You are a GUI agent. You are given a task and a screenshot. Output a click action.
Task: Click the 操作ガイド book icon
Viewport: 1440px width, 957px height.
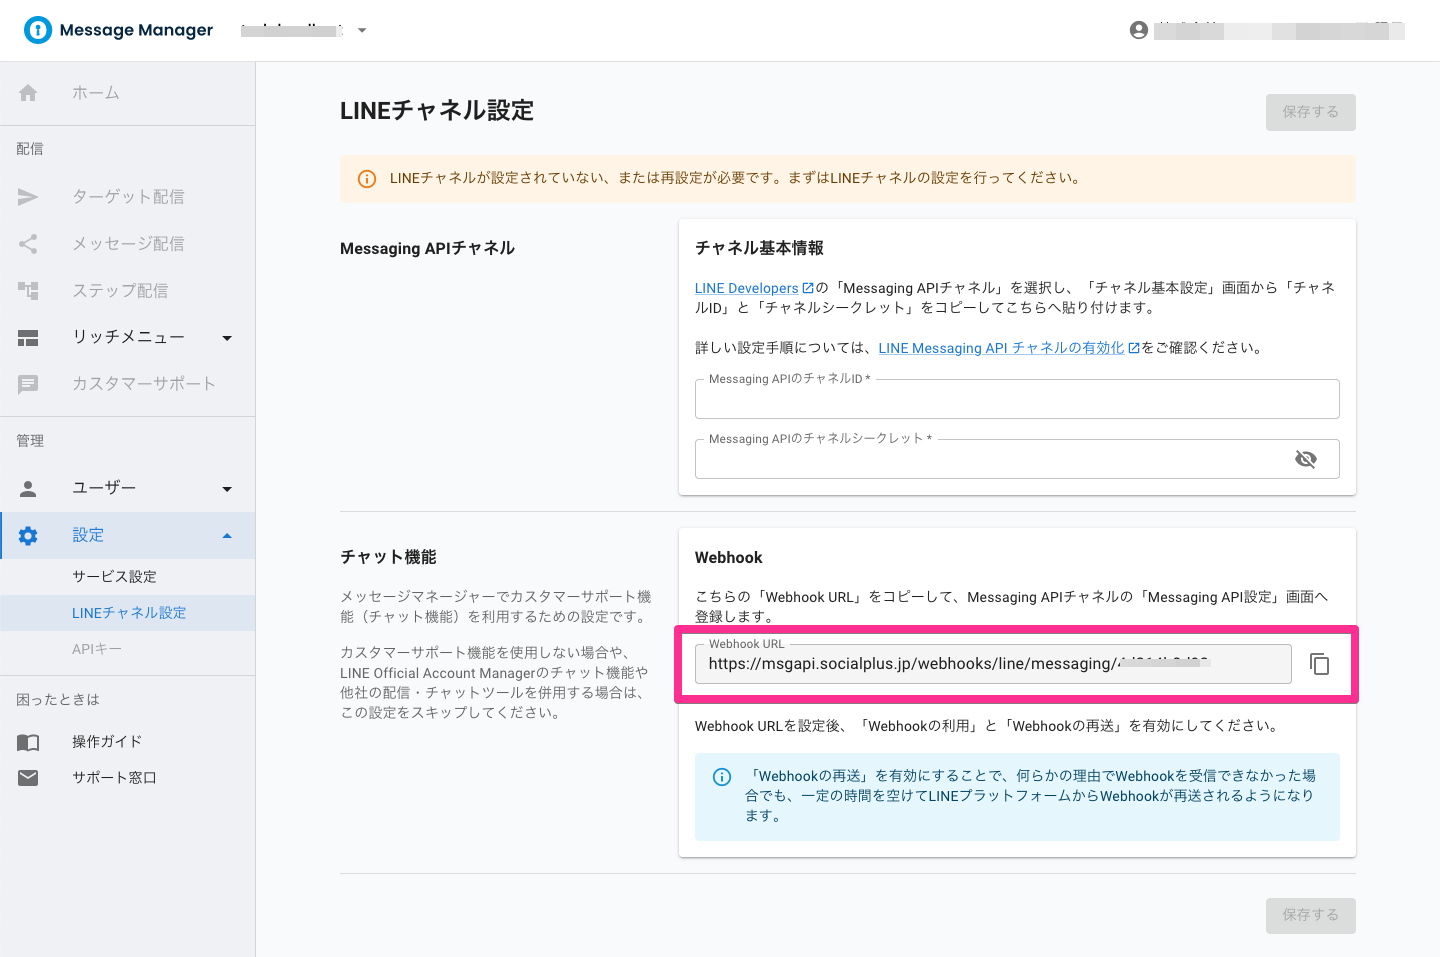point(28,742)
